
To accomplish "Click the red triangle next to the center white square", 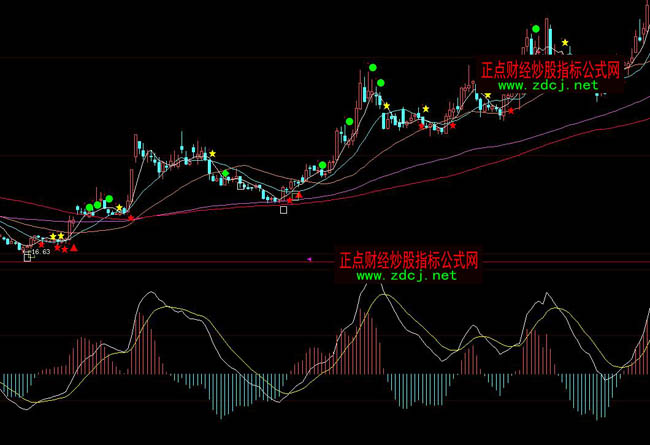I will [297, 195].
